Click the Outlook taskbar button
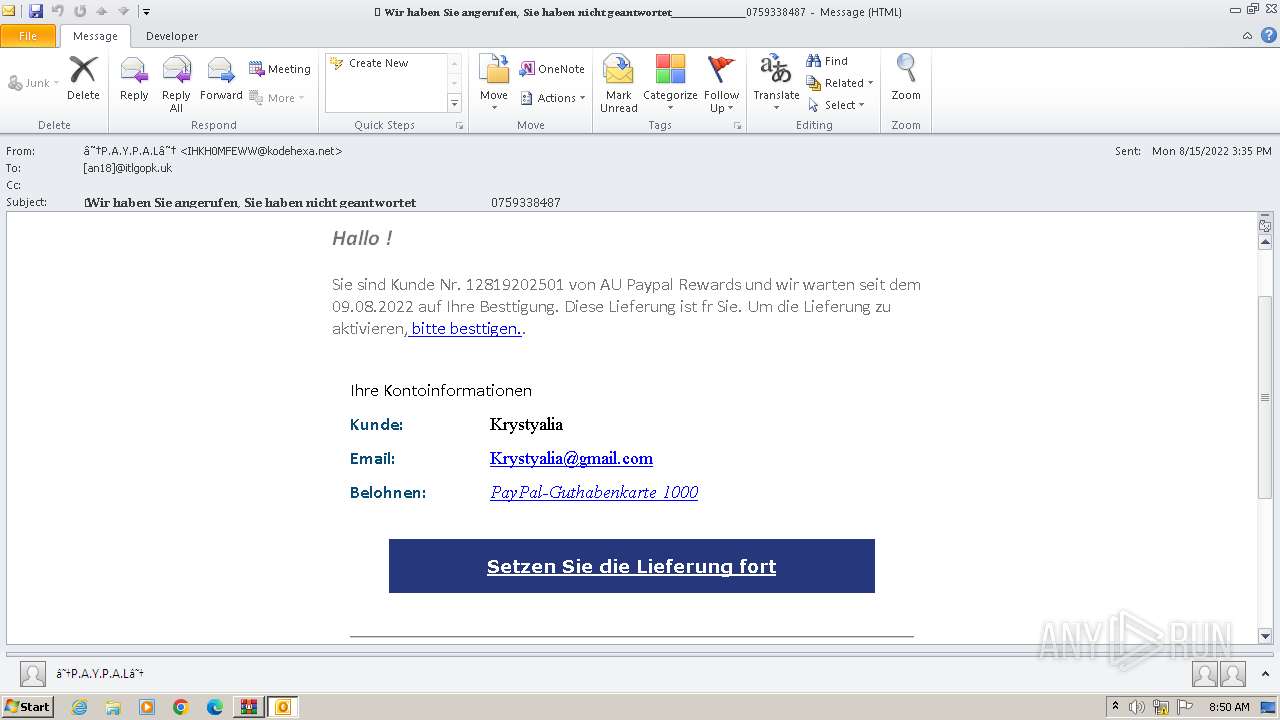 click(x=282, y=707)
